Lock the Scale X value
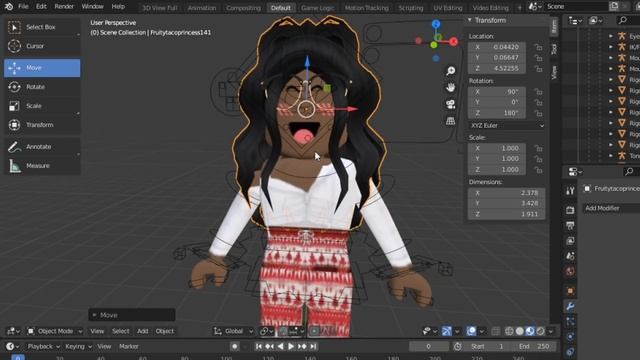The height and width of the screenshot is (360, 640). (538, 148)
